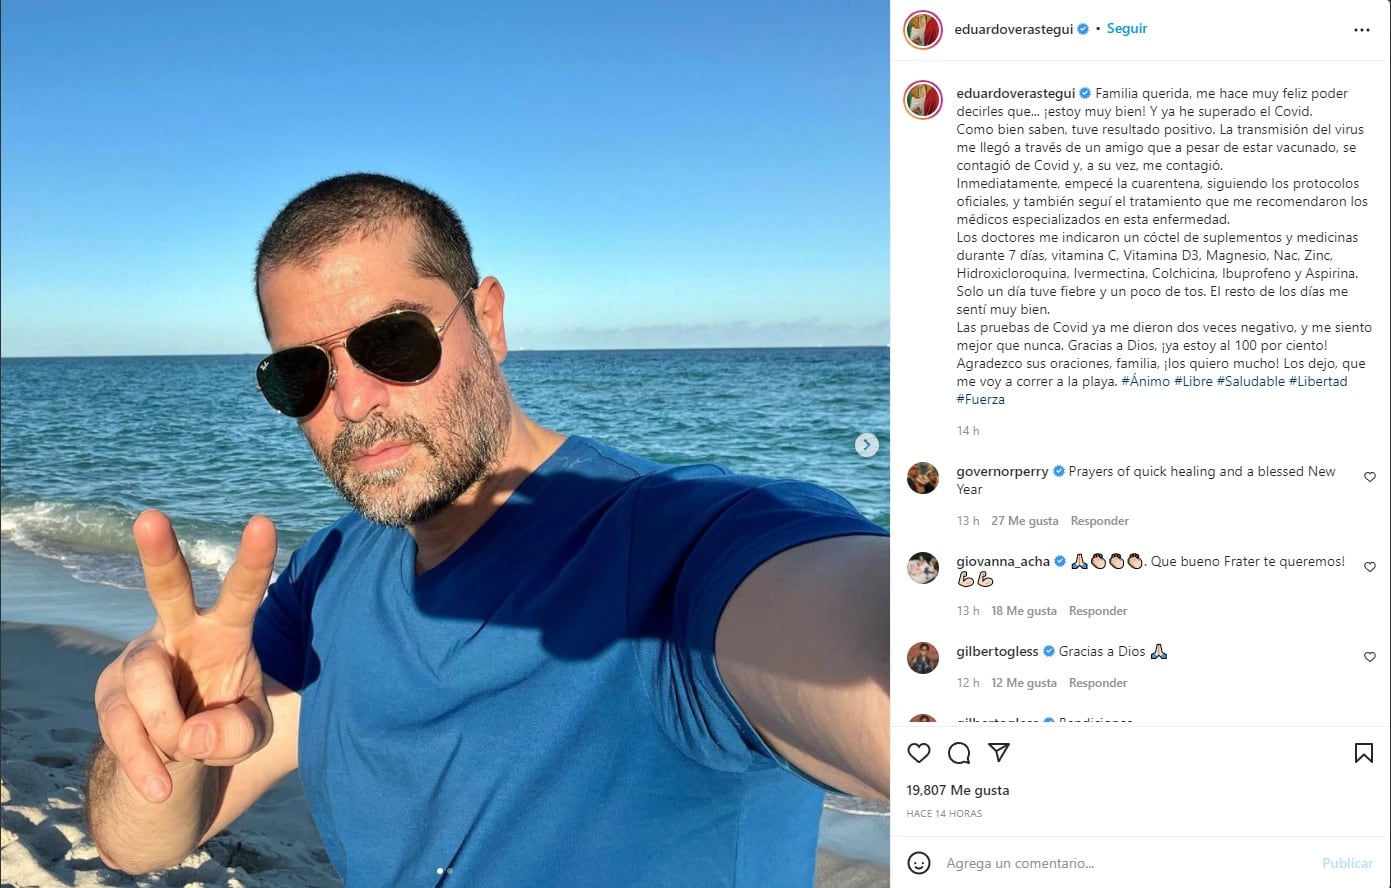Open the three-dot options menu
Image resolution: width=1391 pixels, height=888 pixels.
pos(1362,29)
